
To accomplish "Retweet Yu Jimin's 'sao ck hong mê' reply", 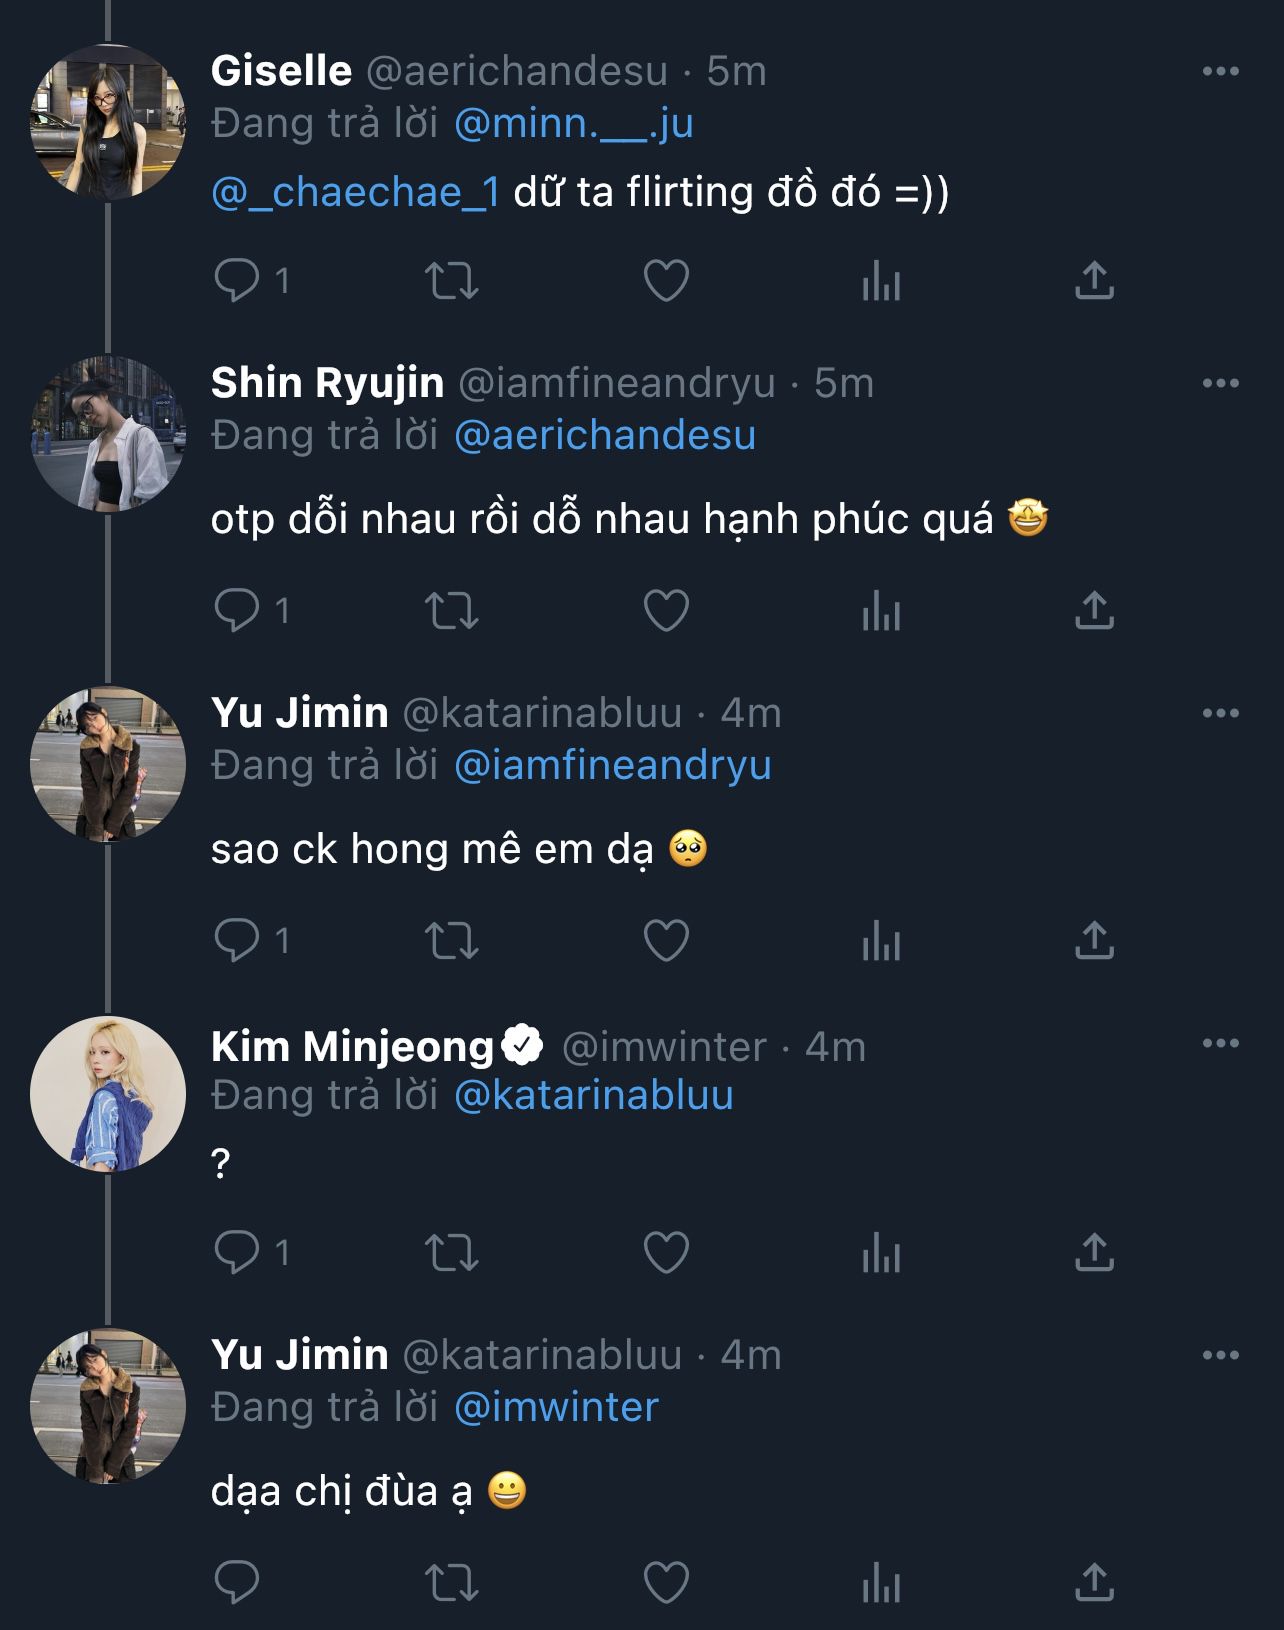I will coord(452,941).
